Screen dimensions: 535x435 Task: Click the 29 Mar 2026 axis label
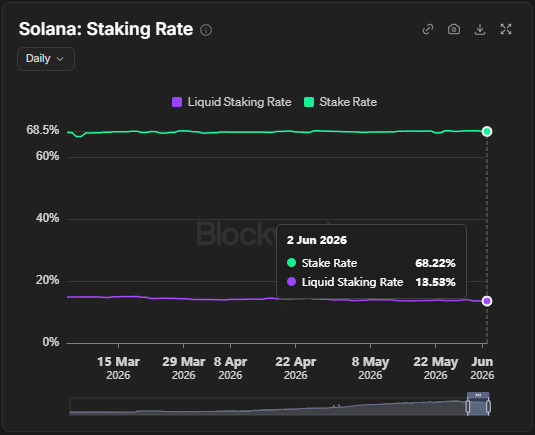click(184, 368)
